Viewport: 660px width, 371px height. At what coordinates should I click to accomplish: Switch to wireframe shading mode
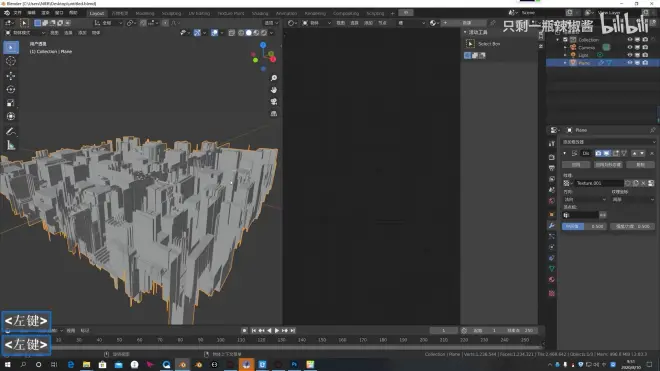coord(241,32)
